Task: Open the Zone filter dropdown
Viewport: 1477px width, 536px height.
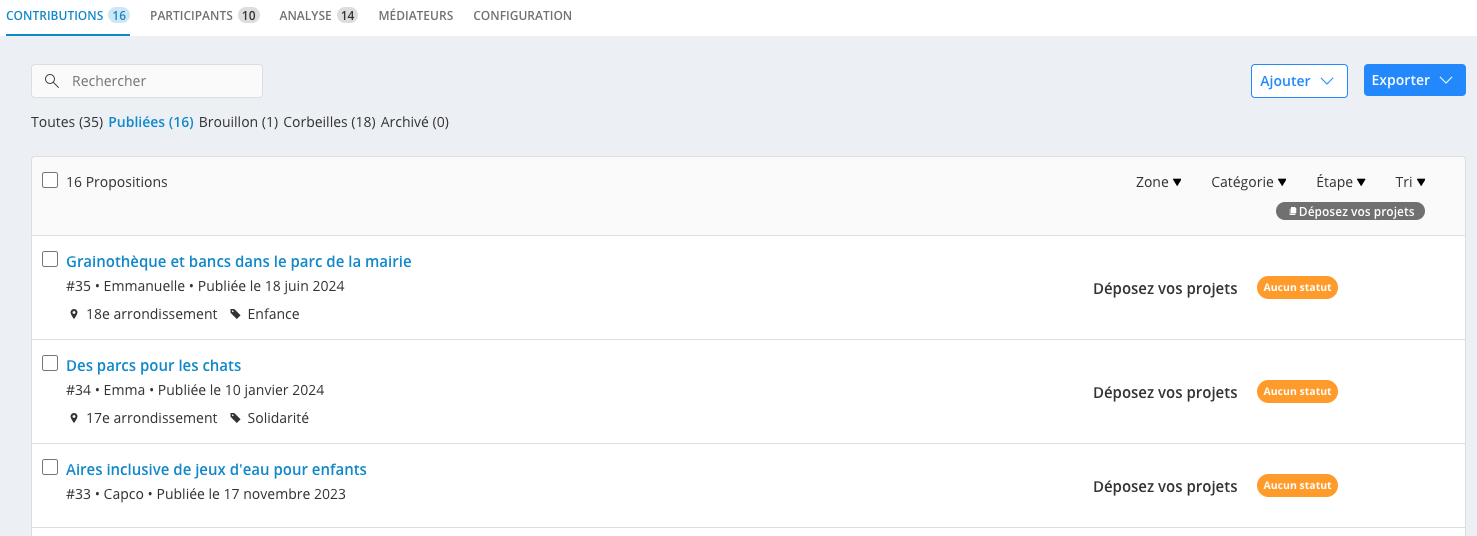Action: (1159, 182)
